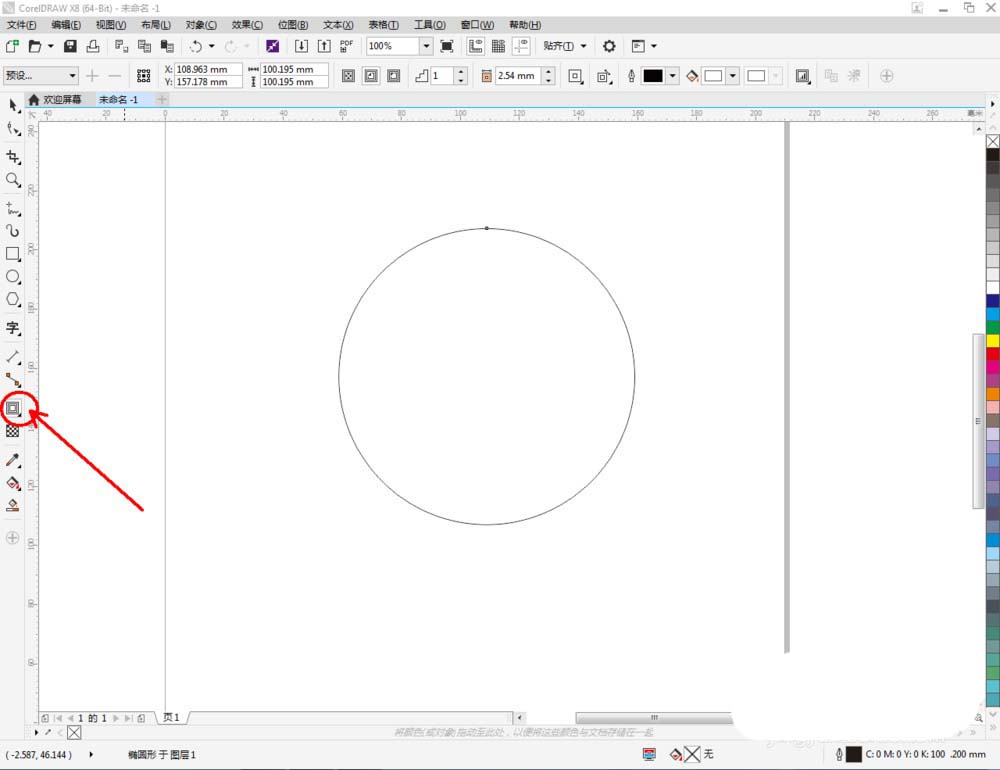Click the Export icon
Screen dimensions: 1000x770
click(x=324, y=46)
